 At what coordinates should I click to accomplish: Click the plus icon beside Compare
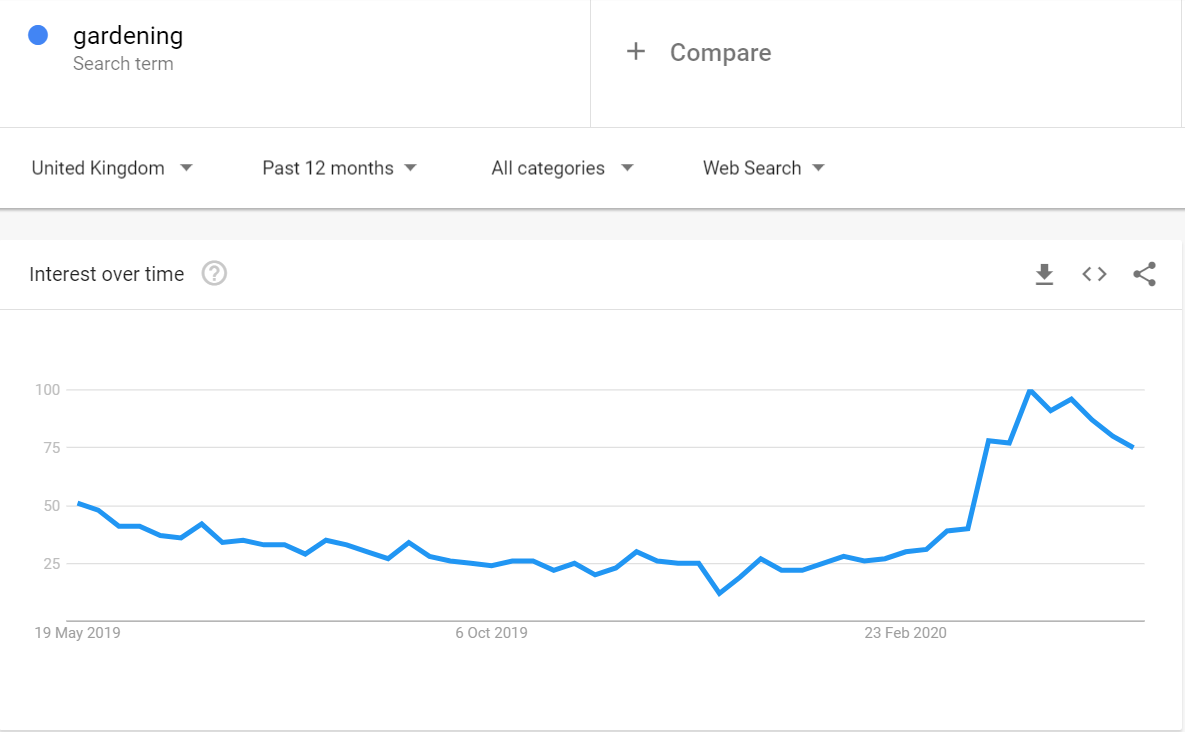click(635, 52)
